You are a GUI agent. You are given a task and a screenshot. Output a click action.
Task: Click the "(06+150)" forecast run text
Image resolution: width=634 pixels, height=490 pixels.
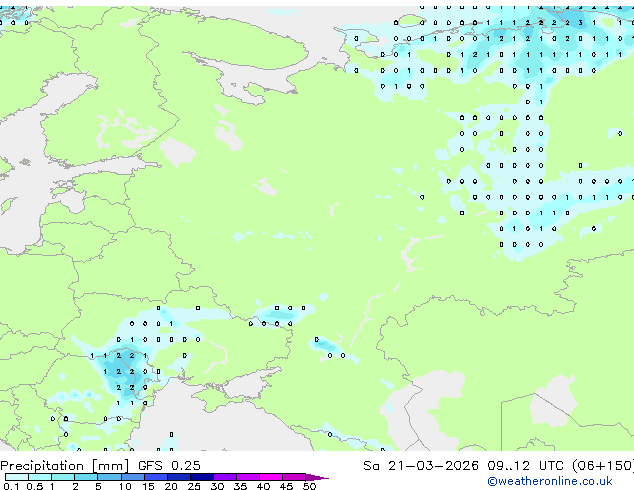[x=603, y=466]
